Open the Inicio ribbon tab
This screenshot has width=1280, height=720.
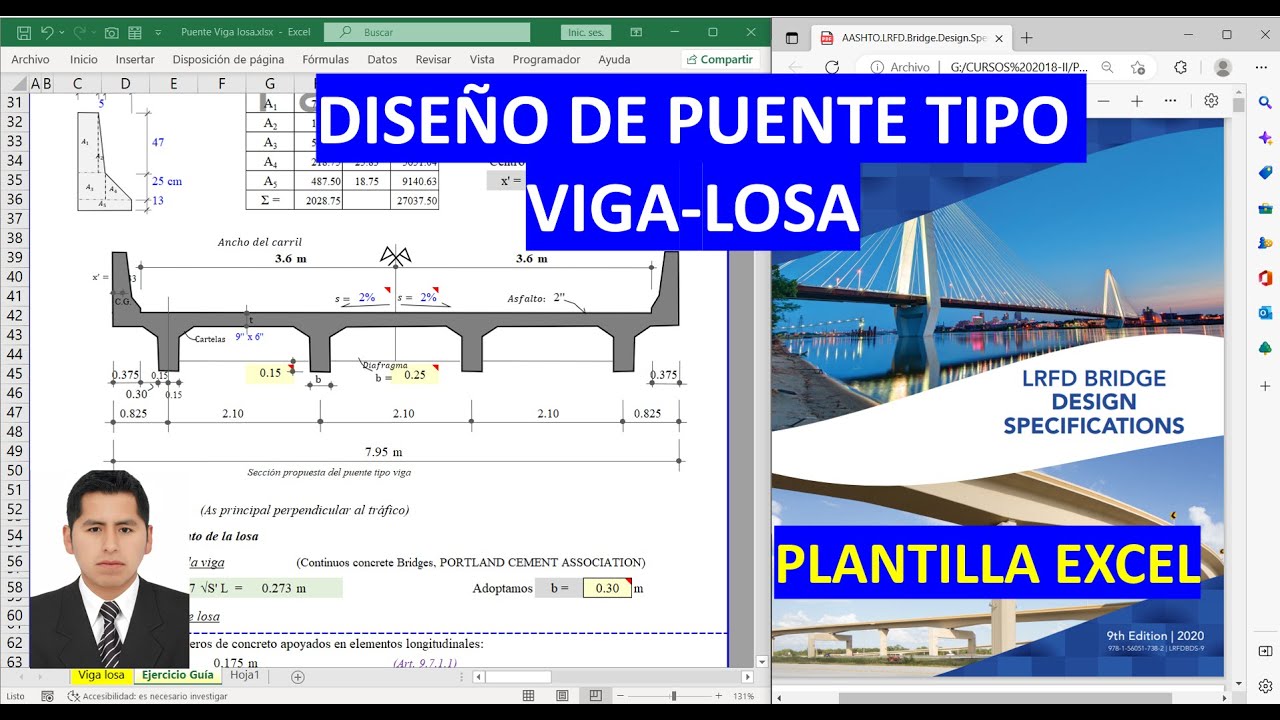point(84,60)
